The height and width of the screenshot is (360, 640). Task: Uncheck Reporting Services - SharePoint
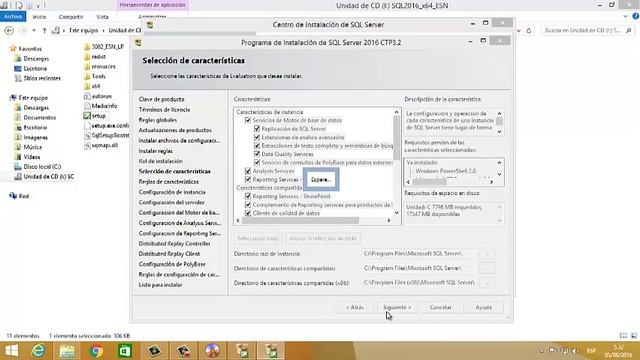[248, 196]
